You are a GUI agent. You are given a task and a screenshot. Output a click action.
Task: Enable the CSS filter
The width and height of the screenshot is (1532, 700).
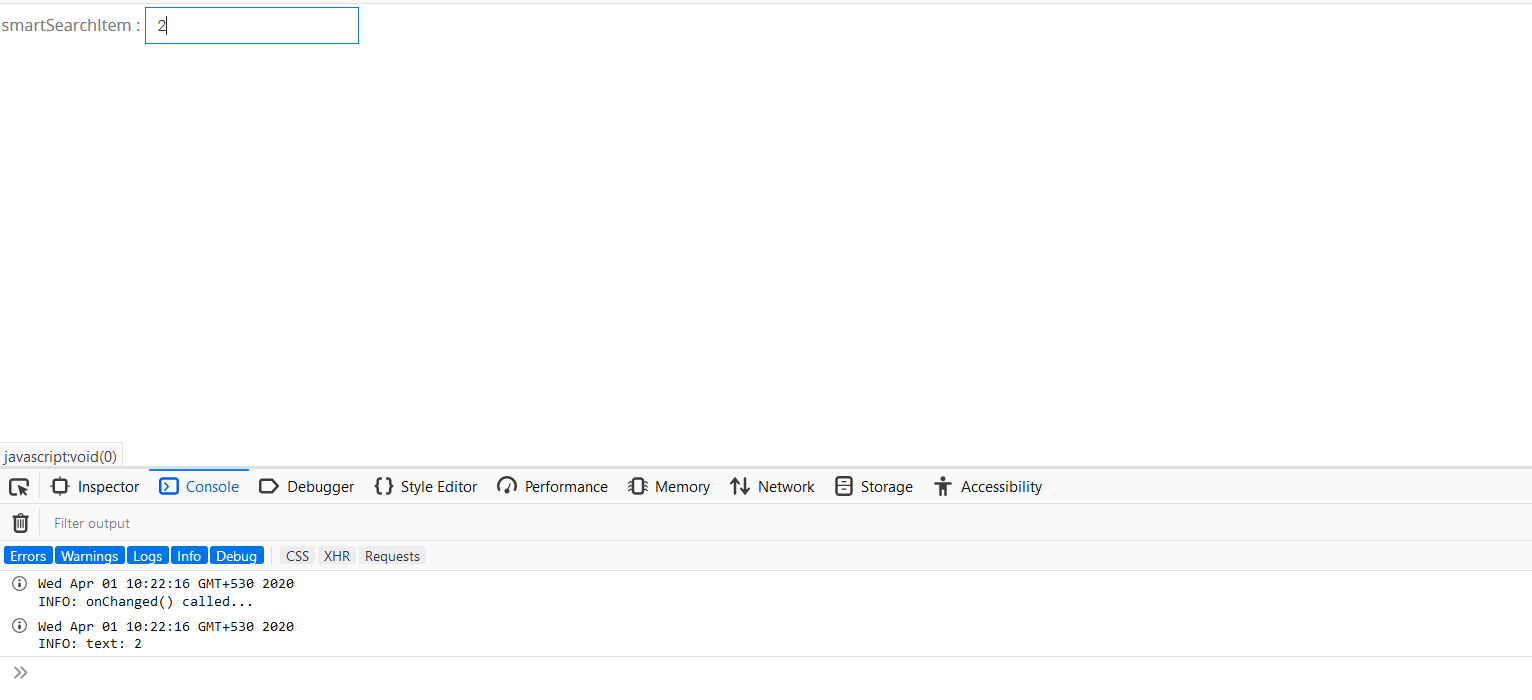pyautogui.click(x=297, y=556)
